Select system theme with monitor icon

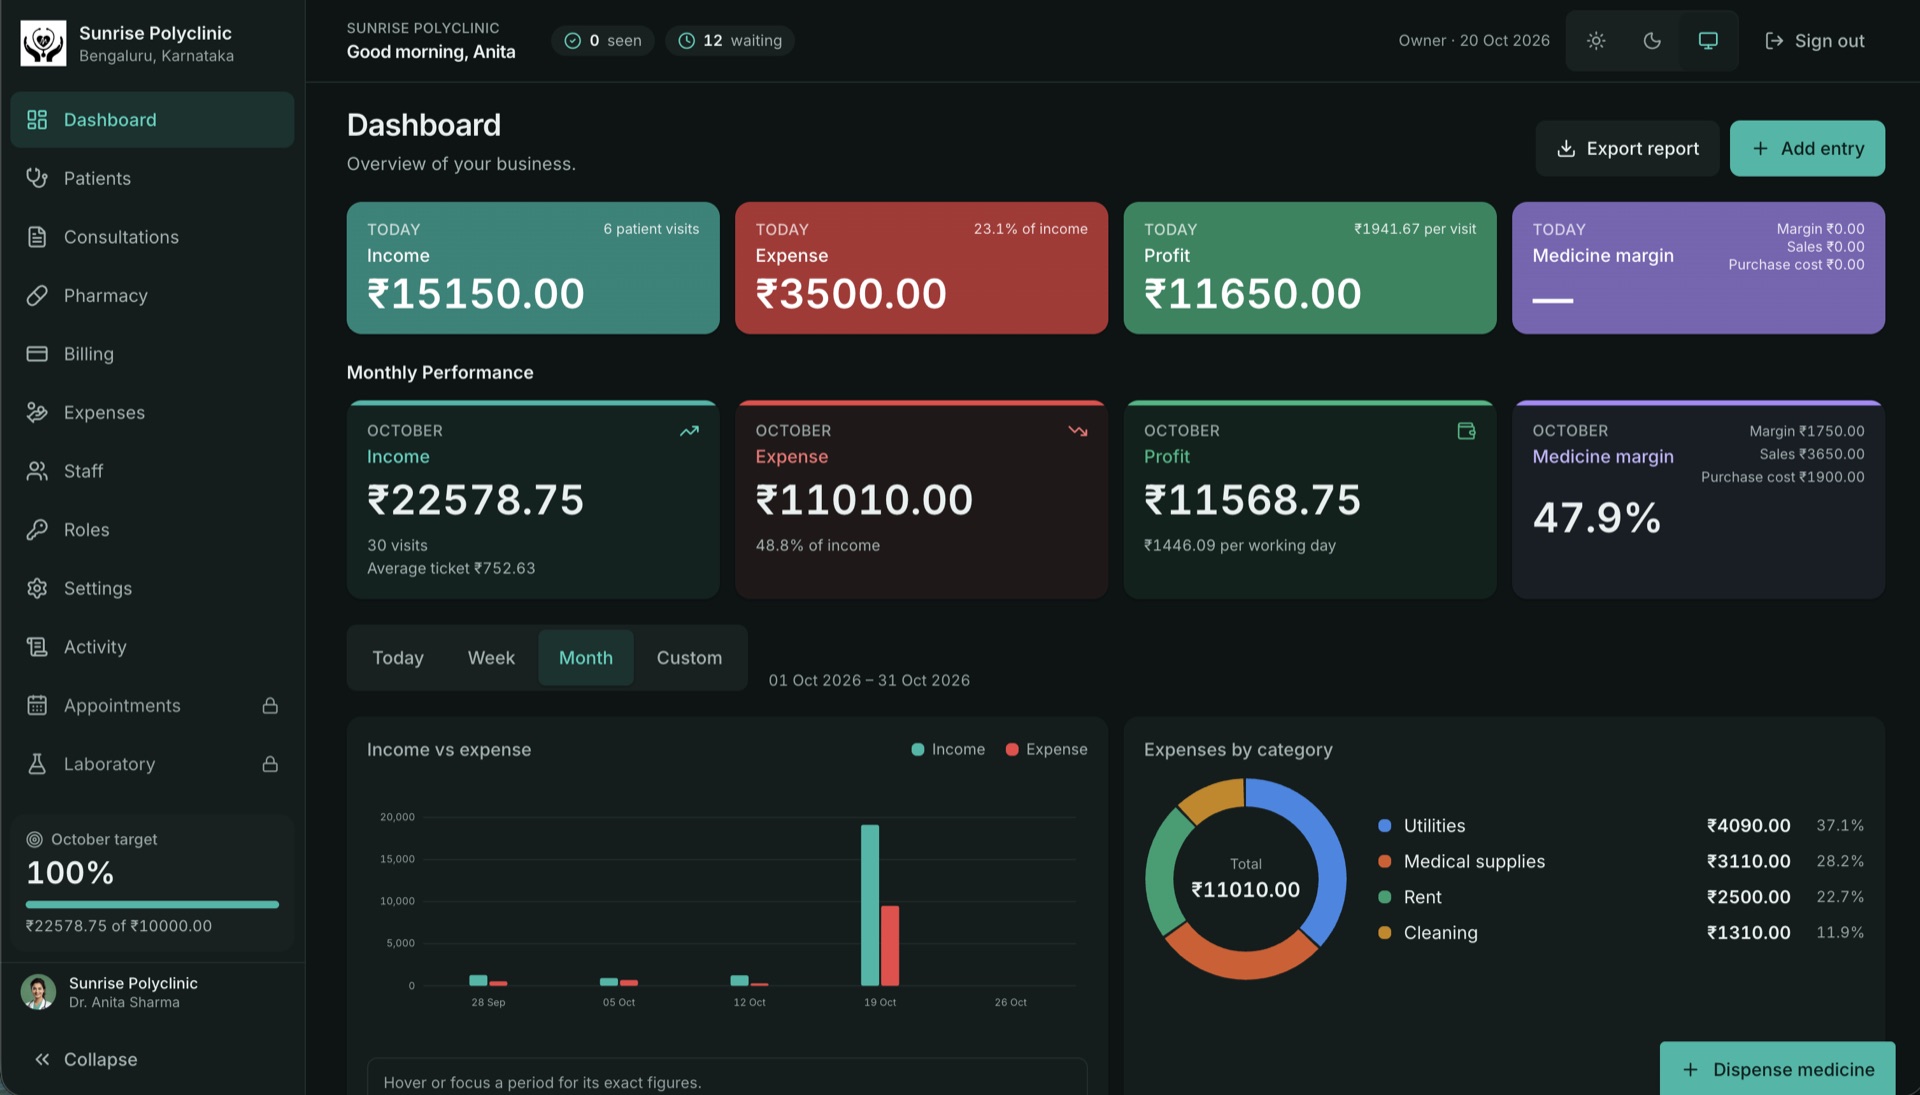(1708, 41)
